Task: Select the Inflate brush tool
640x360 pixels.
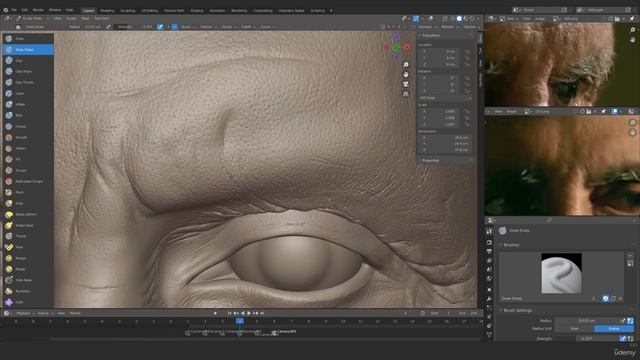Action: tap(28, 104)
